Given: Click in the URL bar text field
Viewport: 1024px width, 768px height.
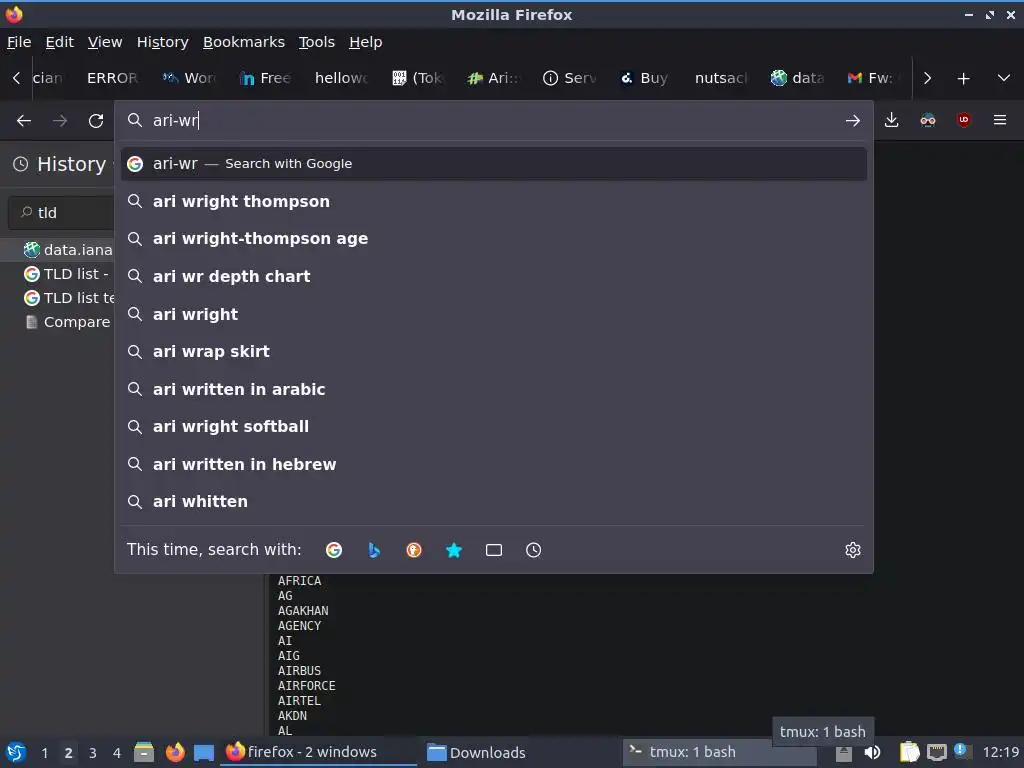Looking at the screenshot, I should [493, 120].
